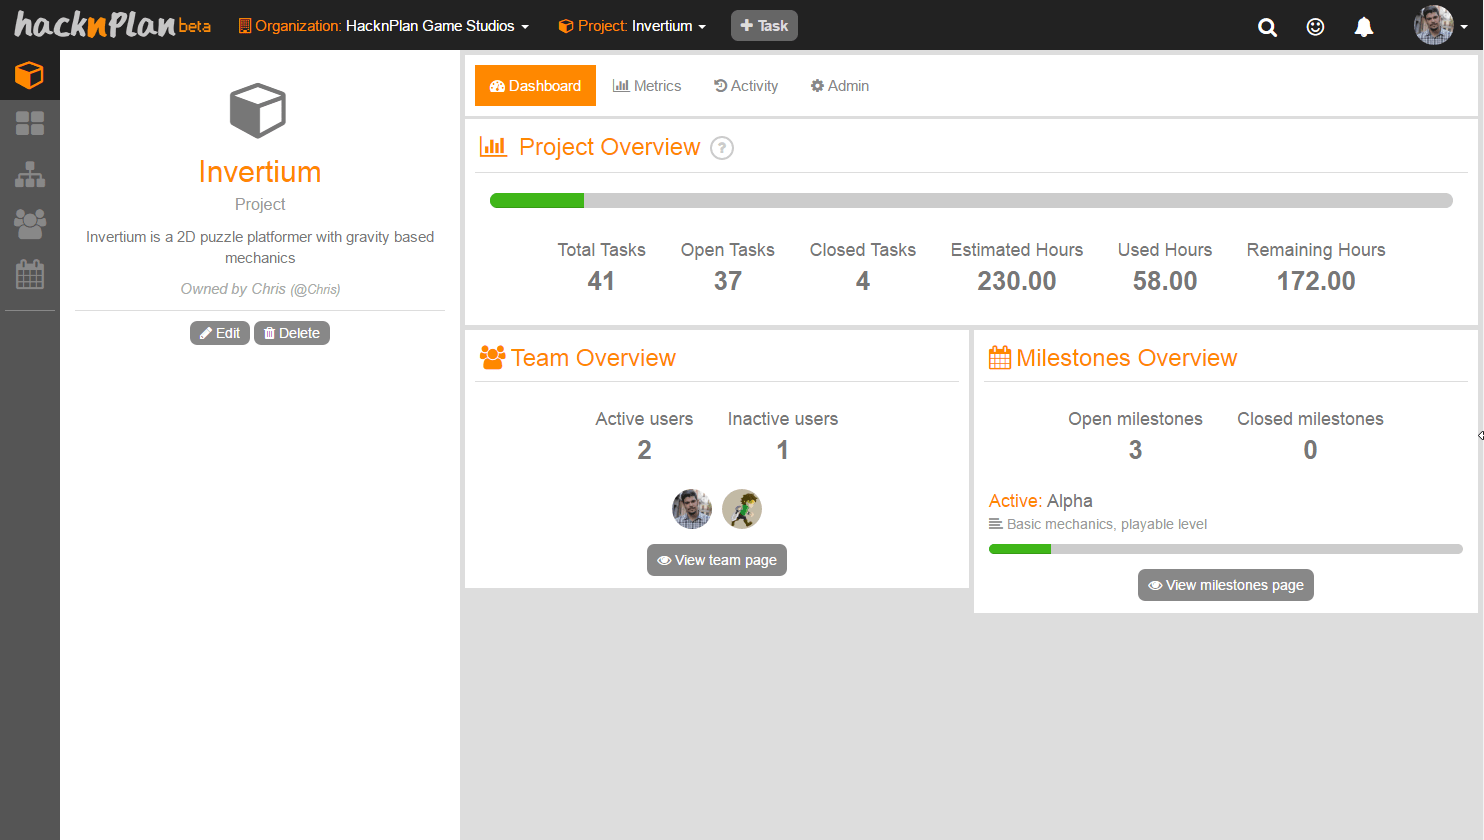Click the Alpha milestone progress bar

coord(1225,549)
